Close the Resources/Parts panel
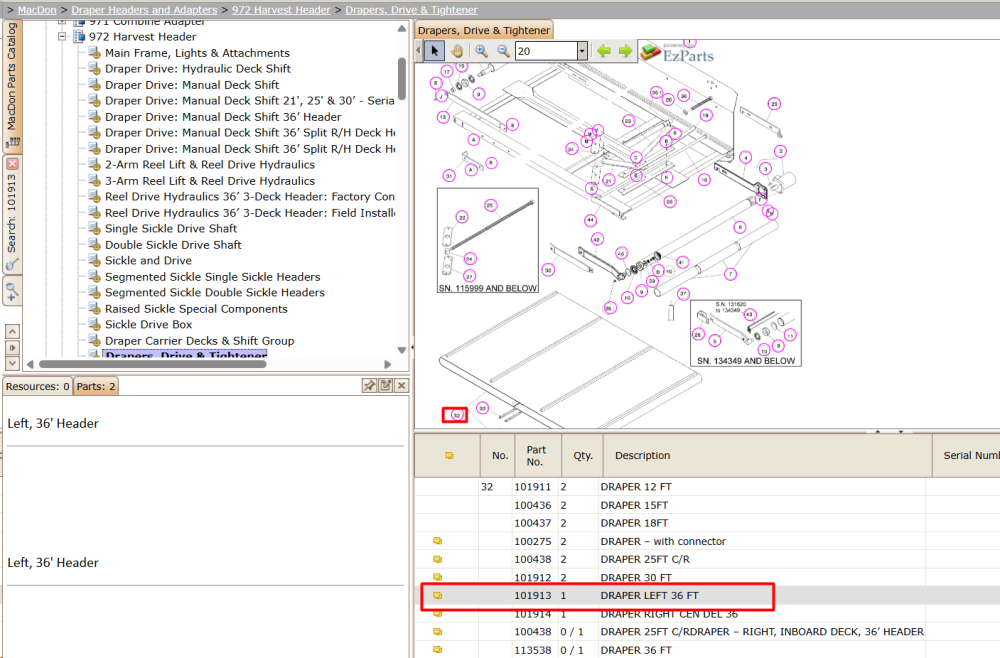 (x=401, y=386)
